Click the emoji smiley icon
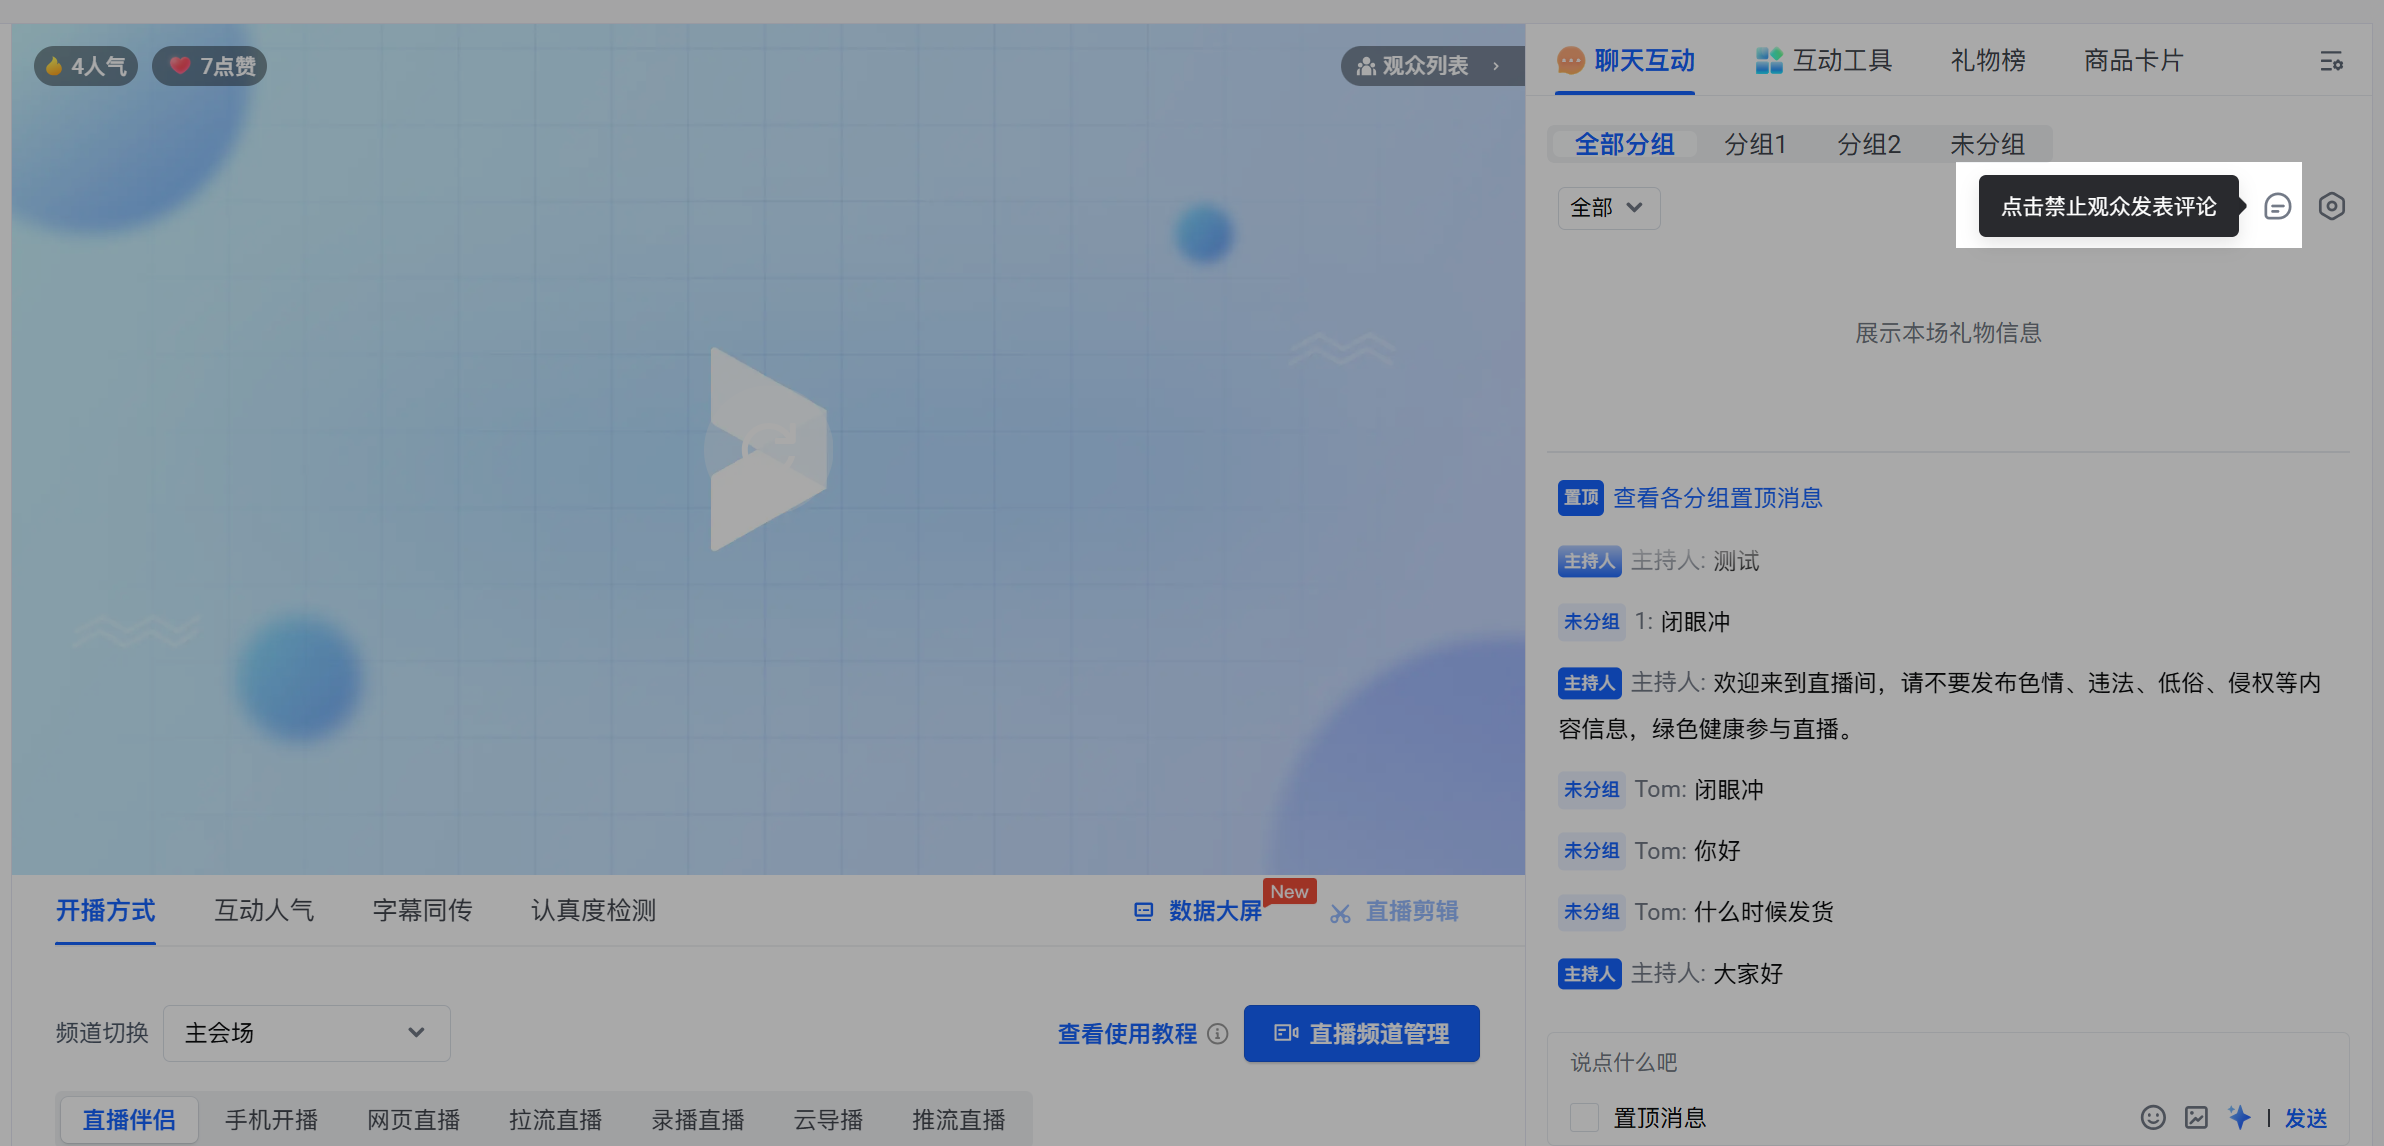 point(2153,1117)
